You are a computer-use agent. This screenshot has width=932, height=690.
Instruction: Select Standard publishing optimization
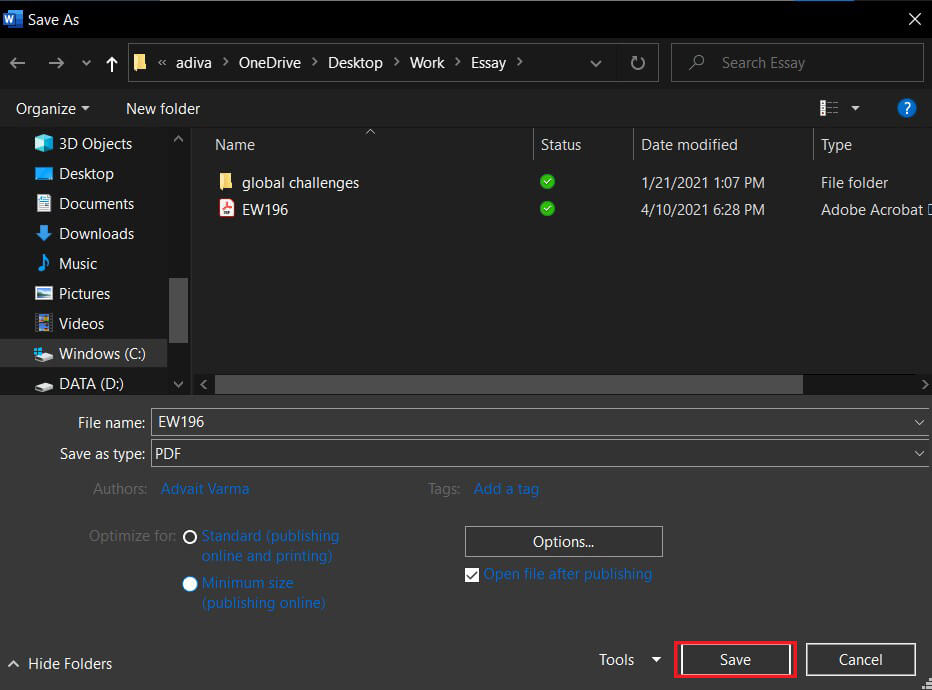coord(190,536)
